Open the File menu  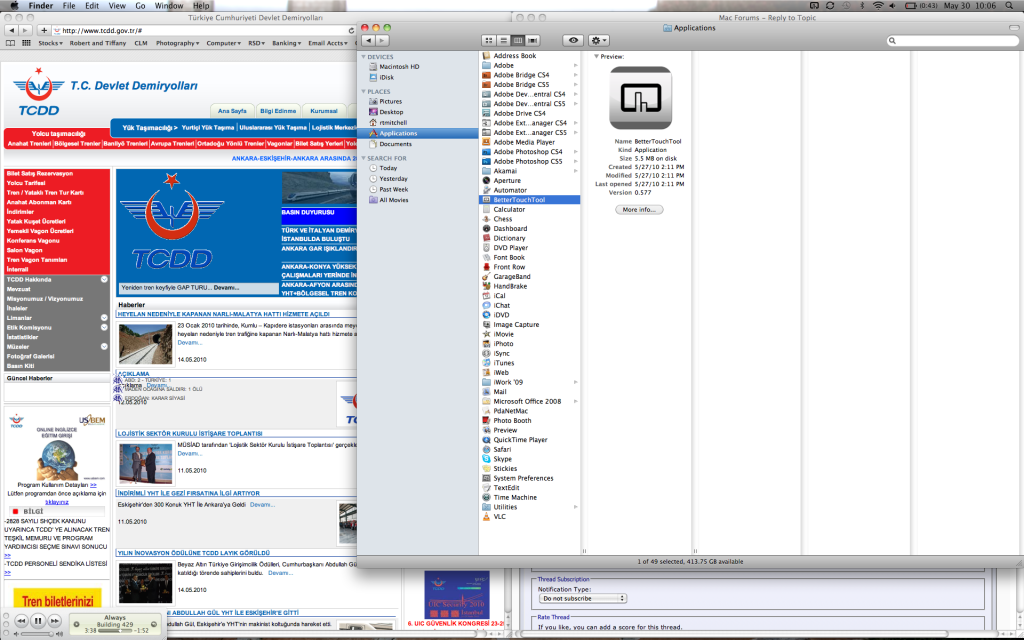click(69, 5)
